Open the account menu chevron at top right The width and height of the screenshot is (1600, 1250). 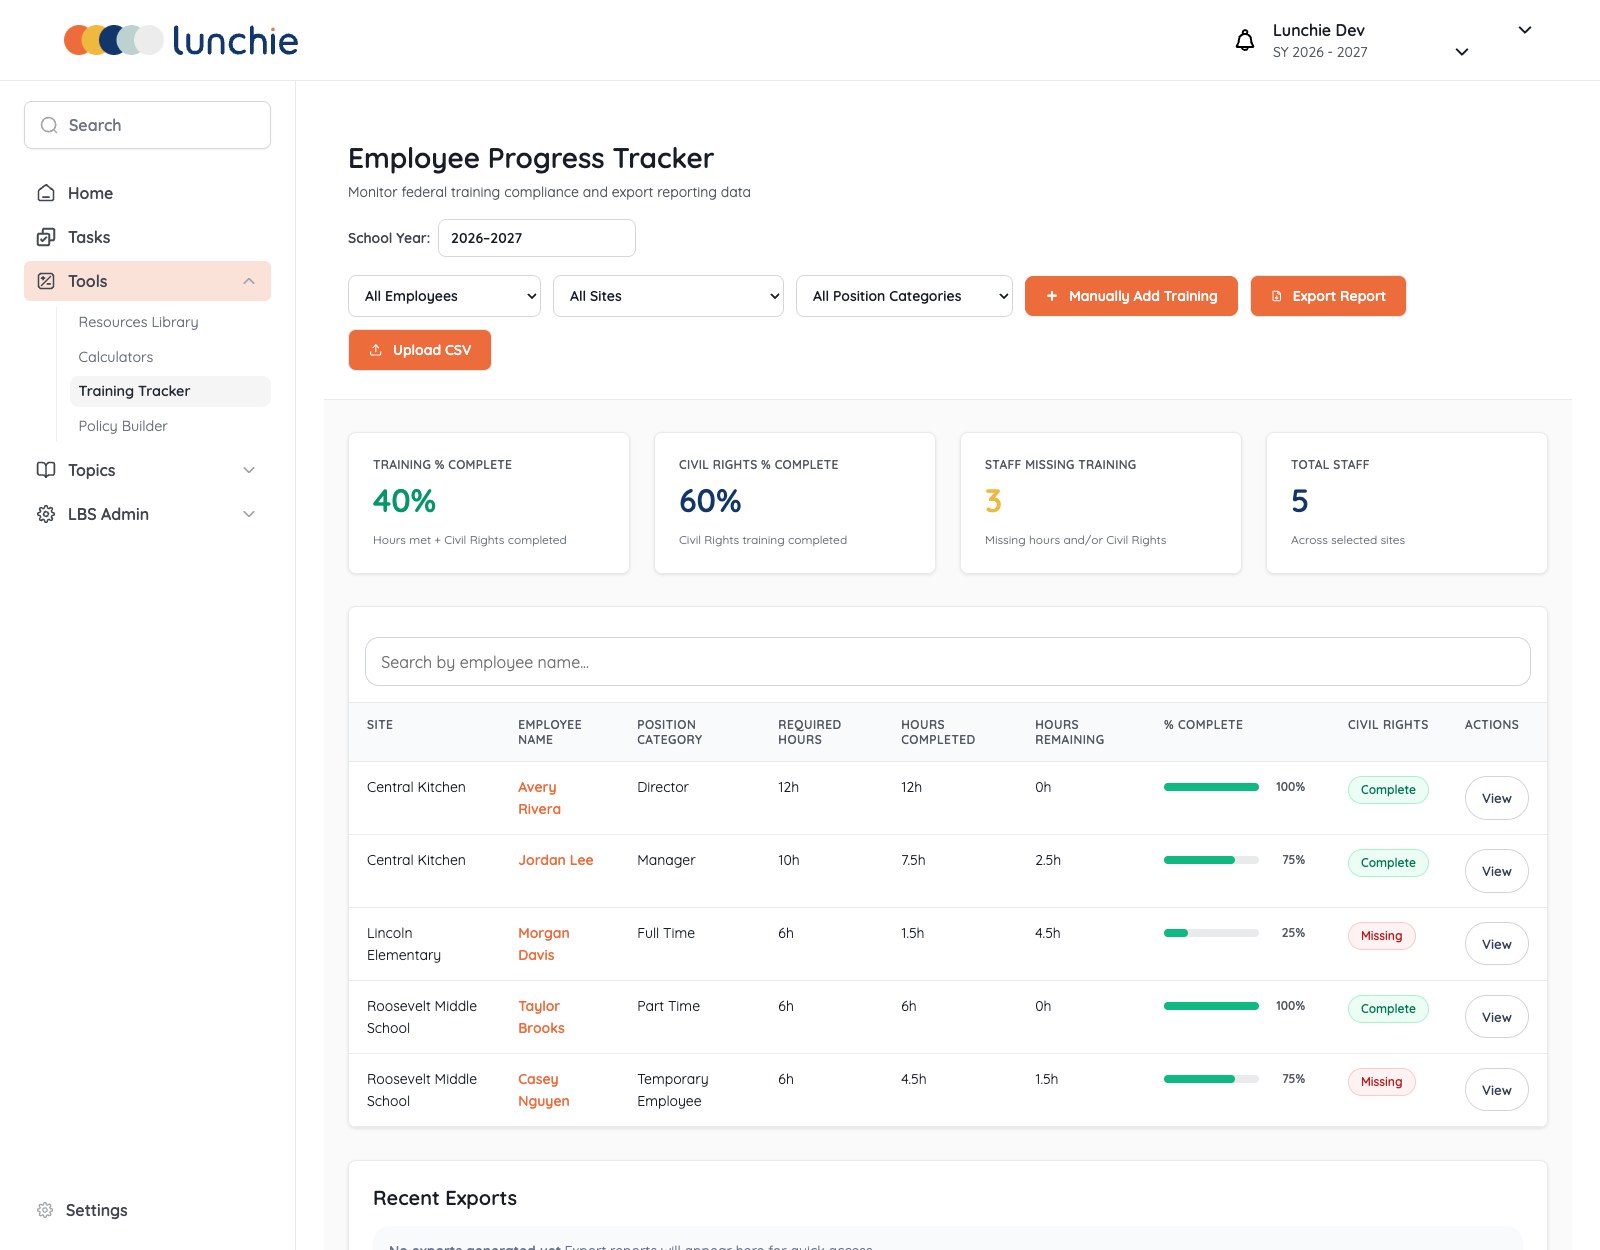click(x=1525, y=30)
